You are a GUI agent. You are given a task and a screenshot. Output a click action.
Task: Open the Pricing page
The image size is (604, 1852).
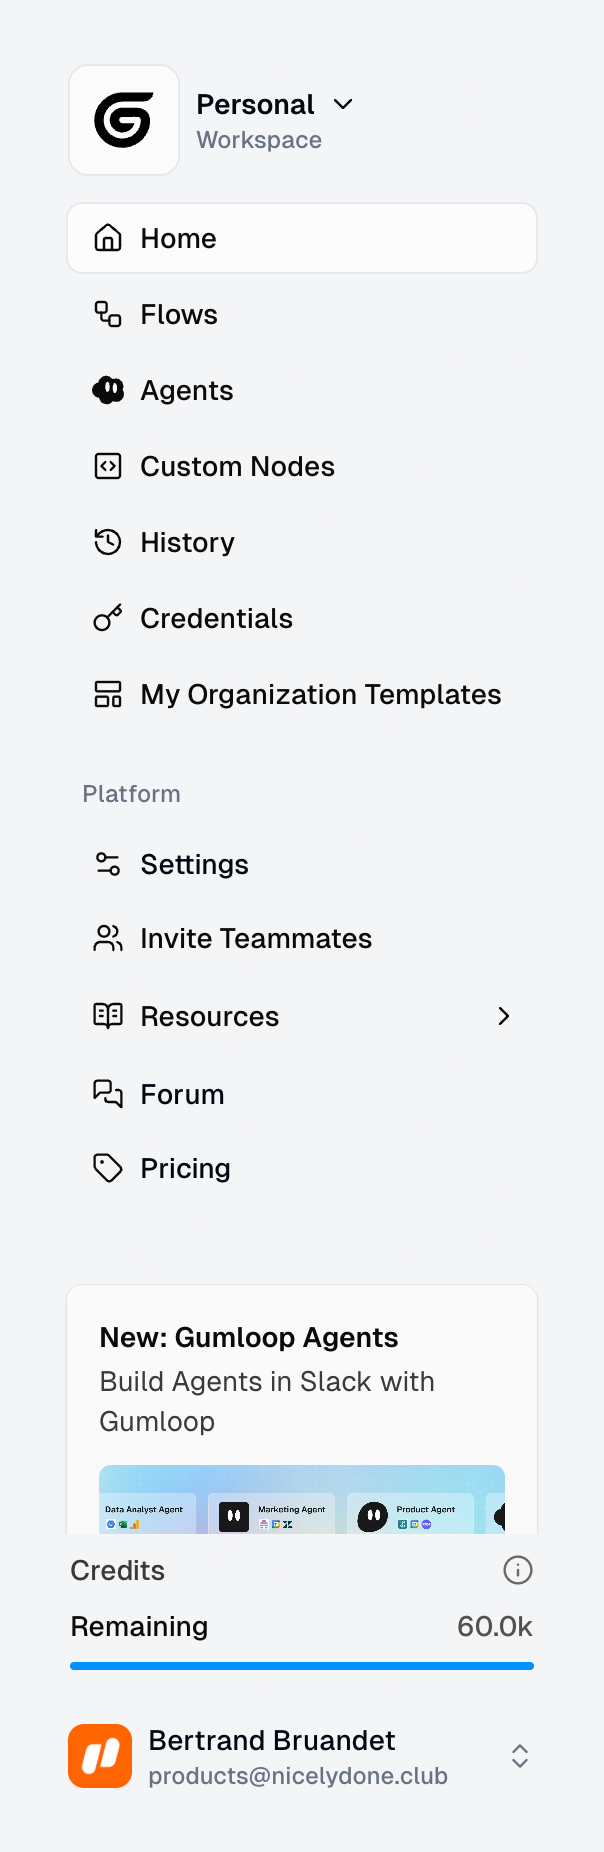tap(186, 1168)
